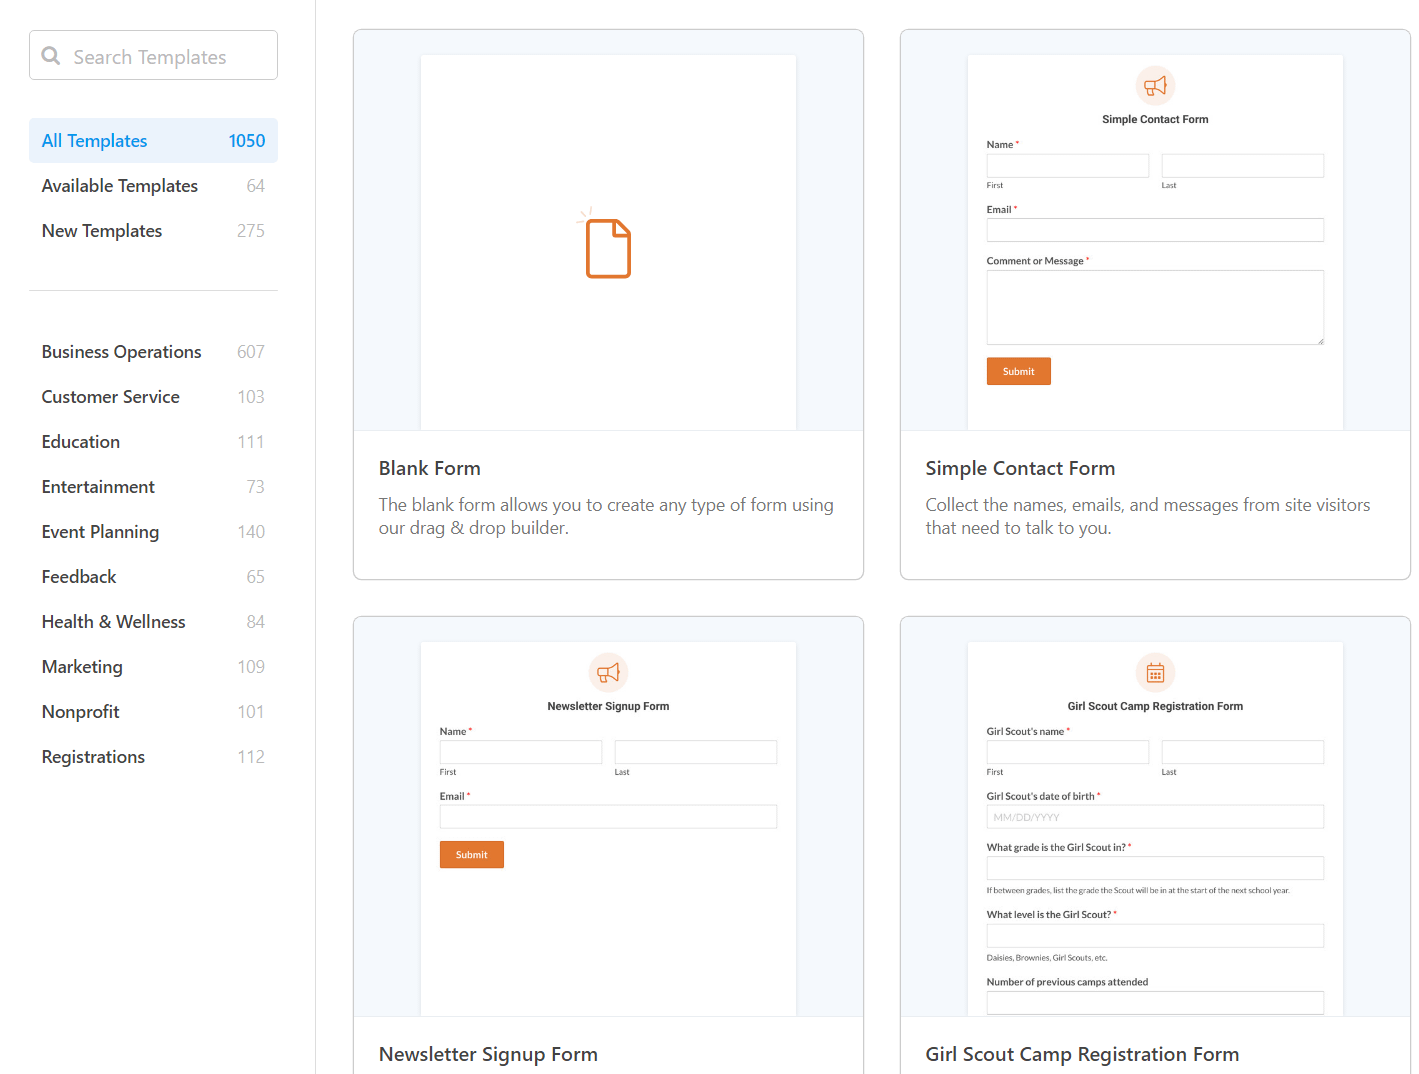This screenshot has width=1419, height=1074.
Task: Open the Business Operations category
Action: 121,351
